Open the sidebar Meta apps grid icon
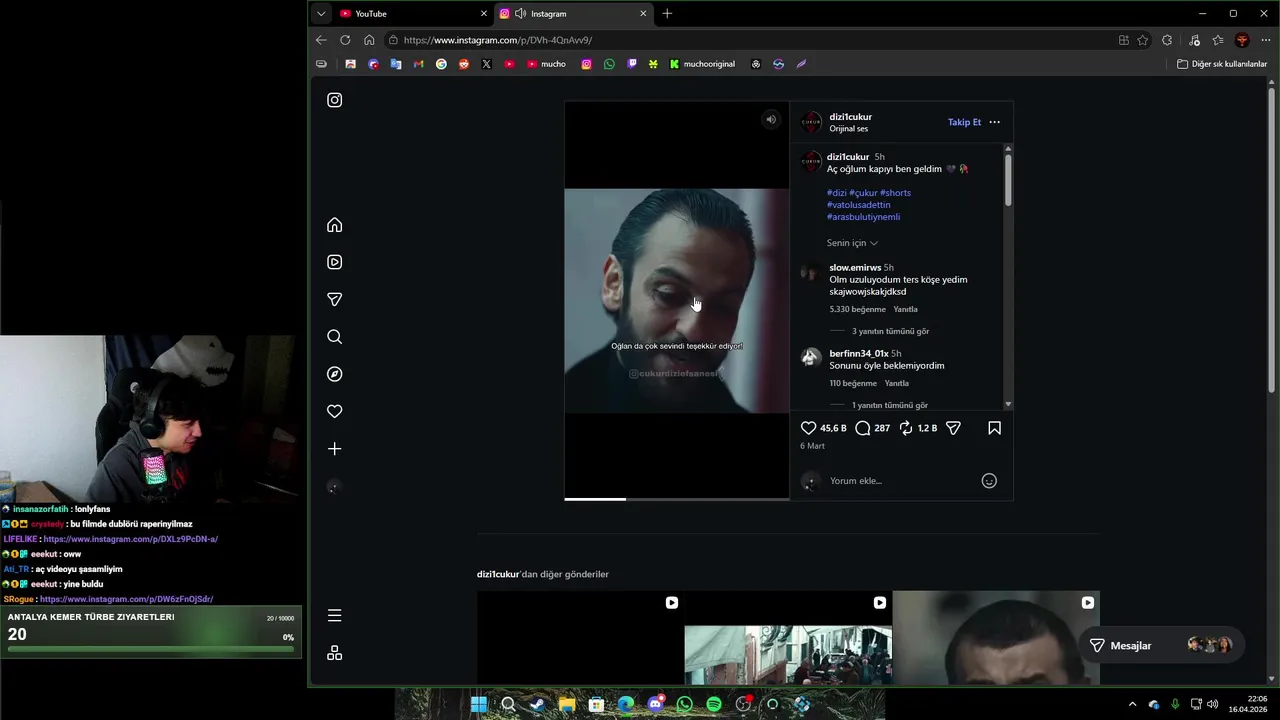 click(x=335, y=653)
